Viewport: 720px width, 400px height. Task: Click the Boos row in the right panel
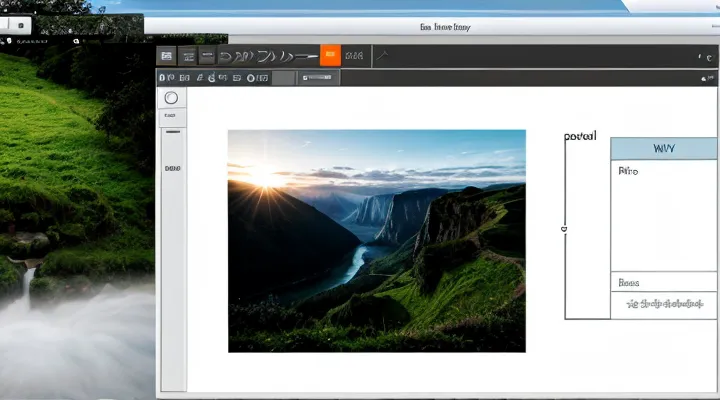coord(629,282)
